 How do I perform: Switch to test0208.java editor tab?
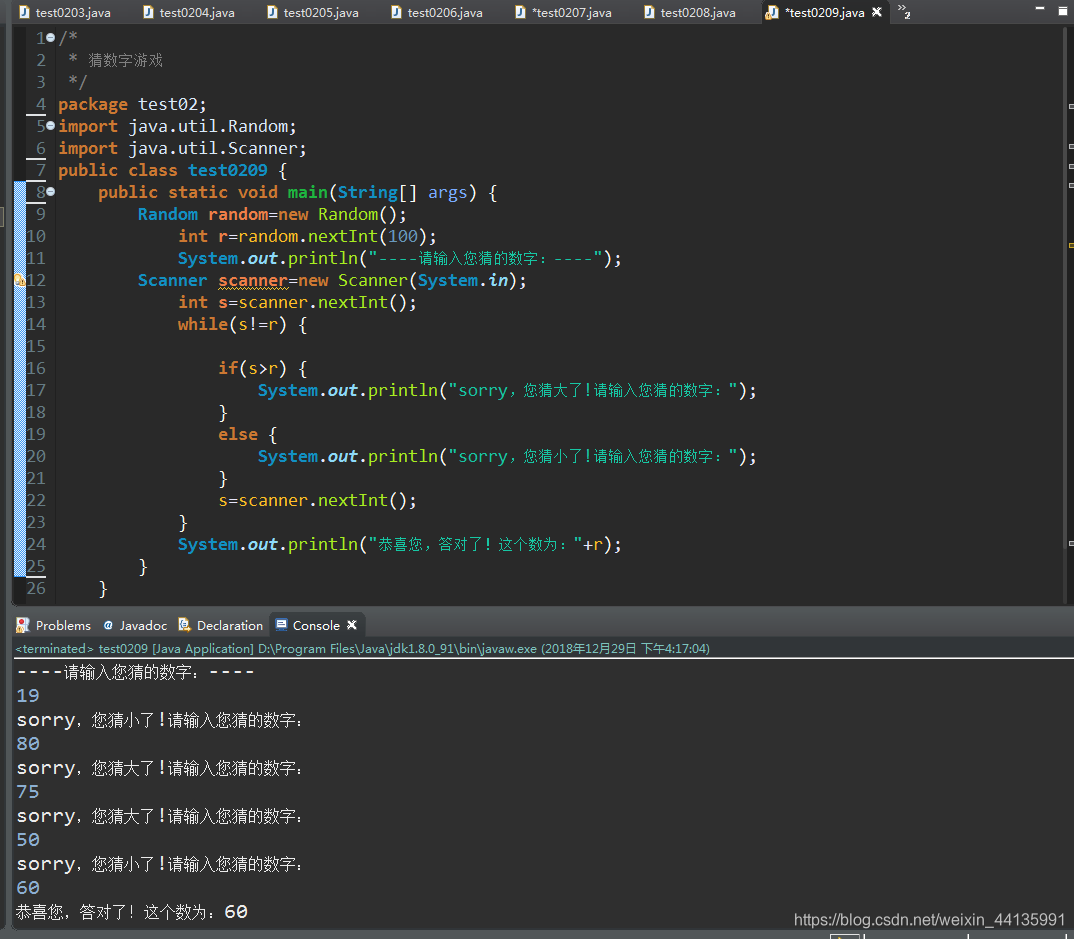pos(690,12)
